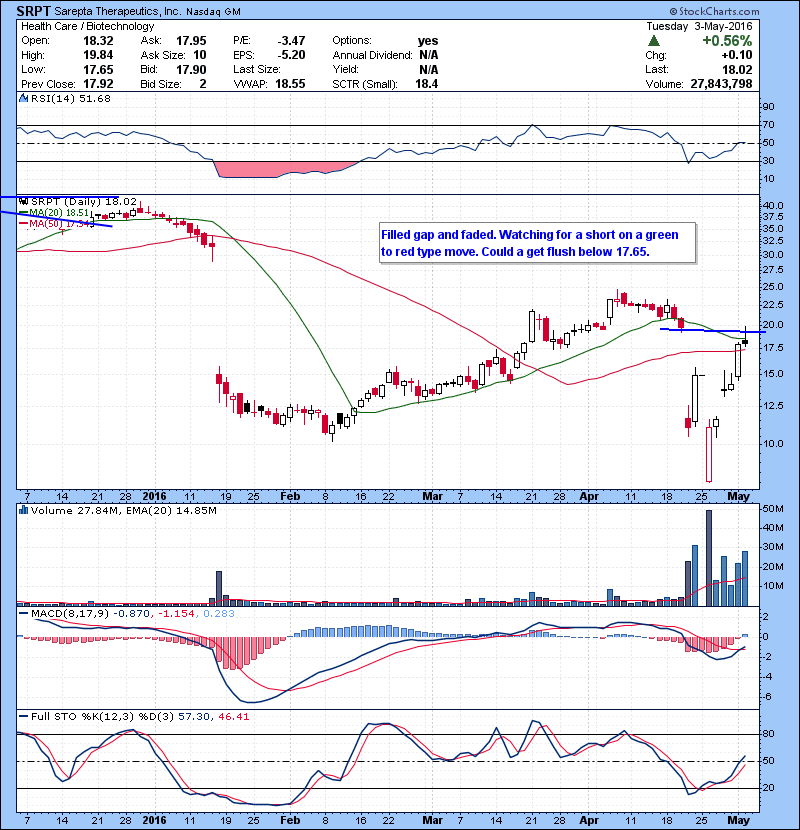This screenshot has height=830, width=800.
Task: Open the StockCharts.com copyright link
Action: click(x=714, y=11)
